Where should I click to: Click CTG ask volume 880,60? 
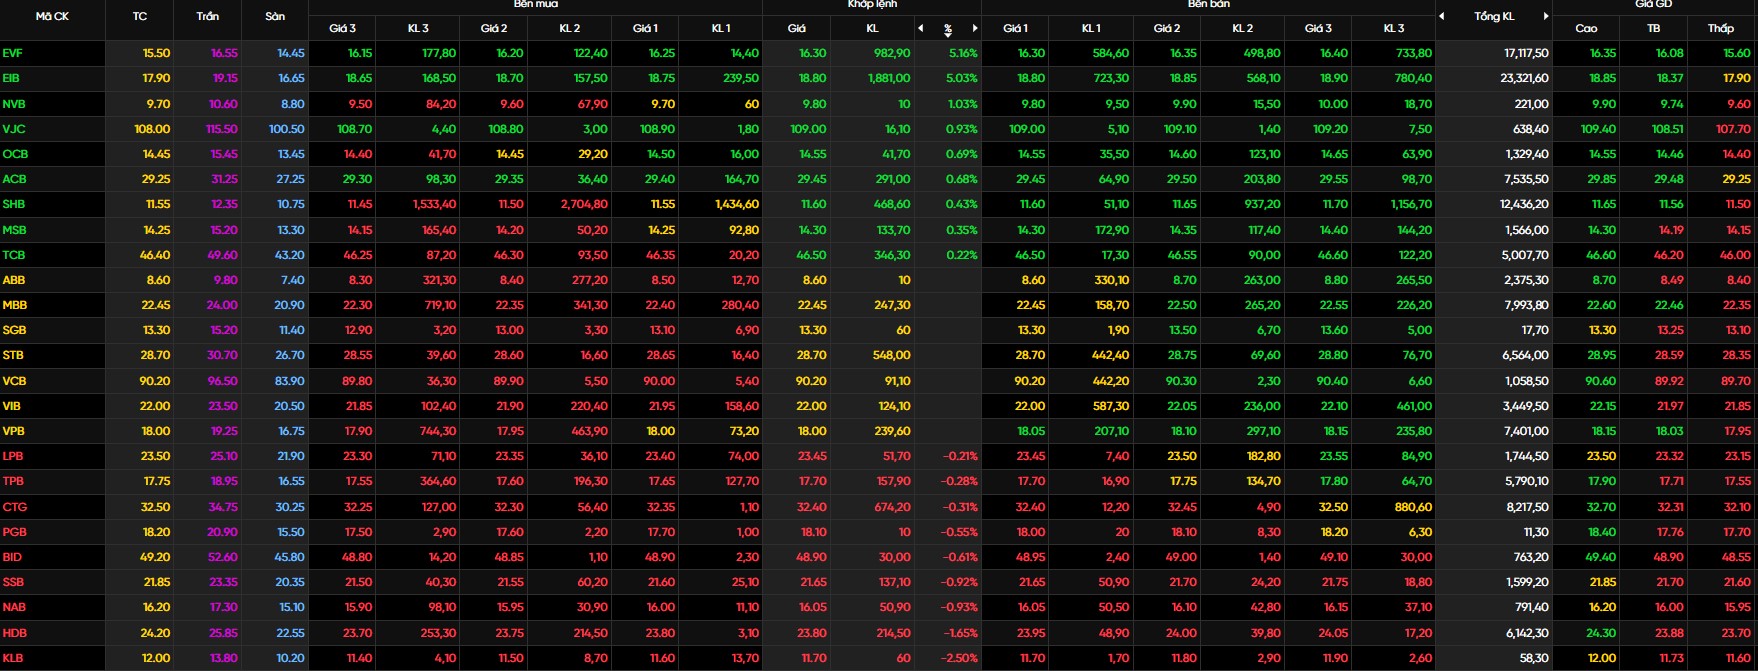(1414, 507)
